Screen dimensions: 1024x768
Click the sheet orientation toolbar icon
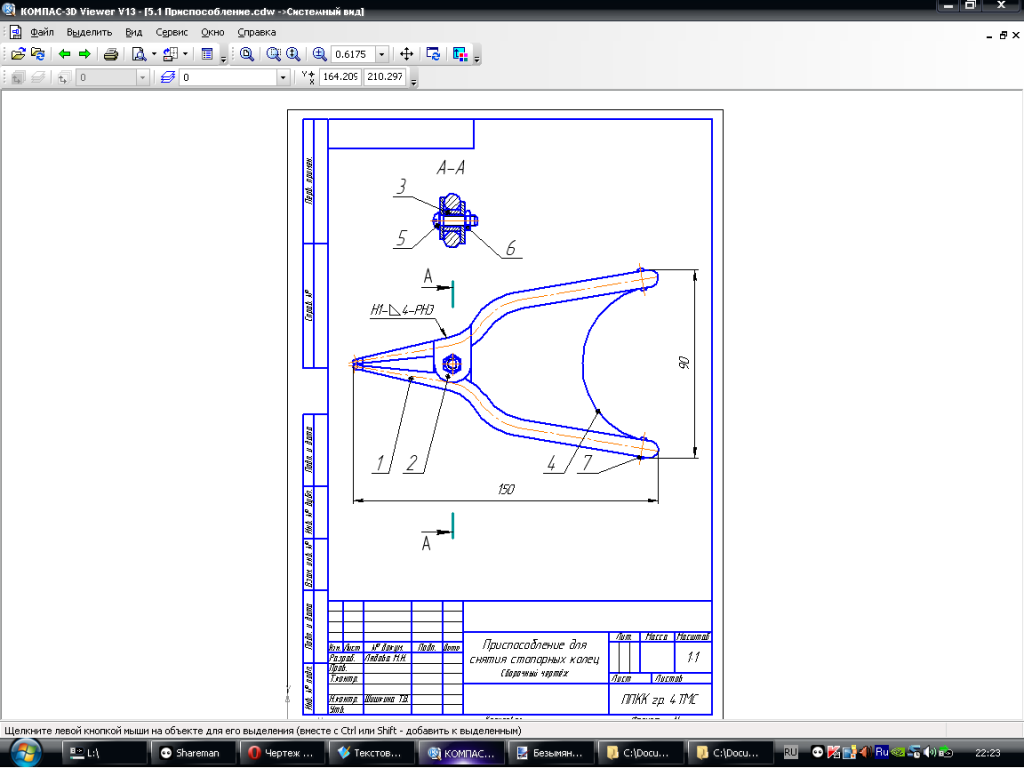click(x=170, y=54)
